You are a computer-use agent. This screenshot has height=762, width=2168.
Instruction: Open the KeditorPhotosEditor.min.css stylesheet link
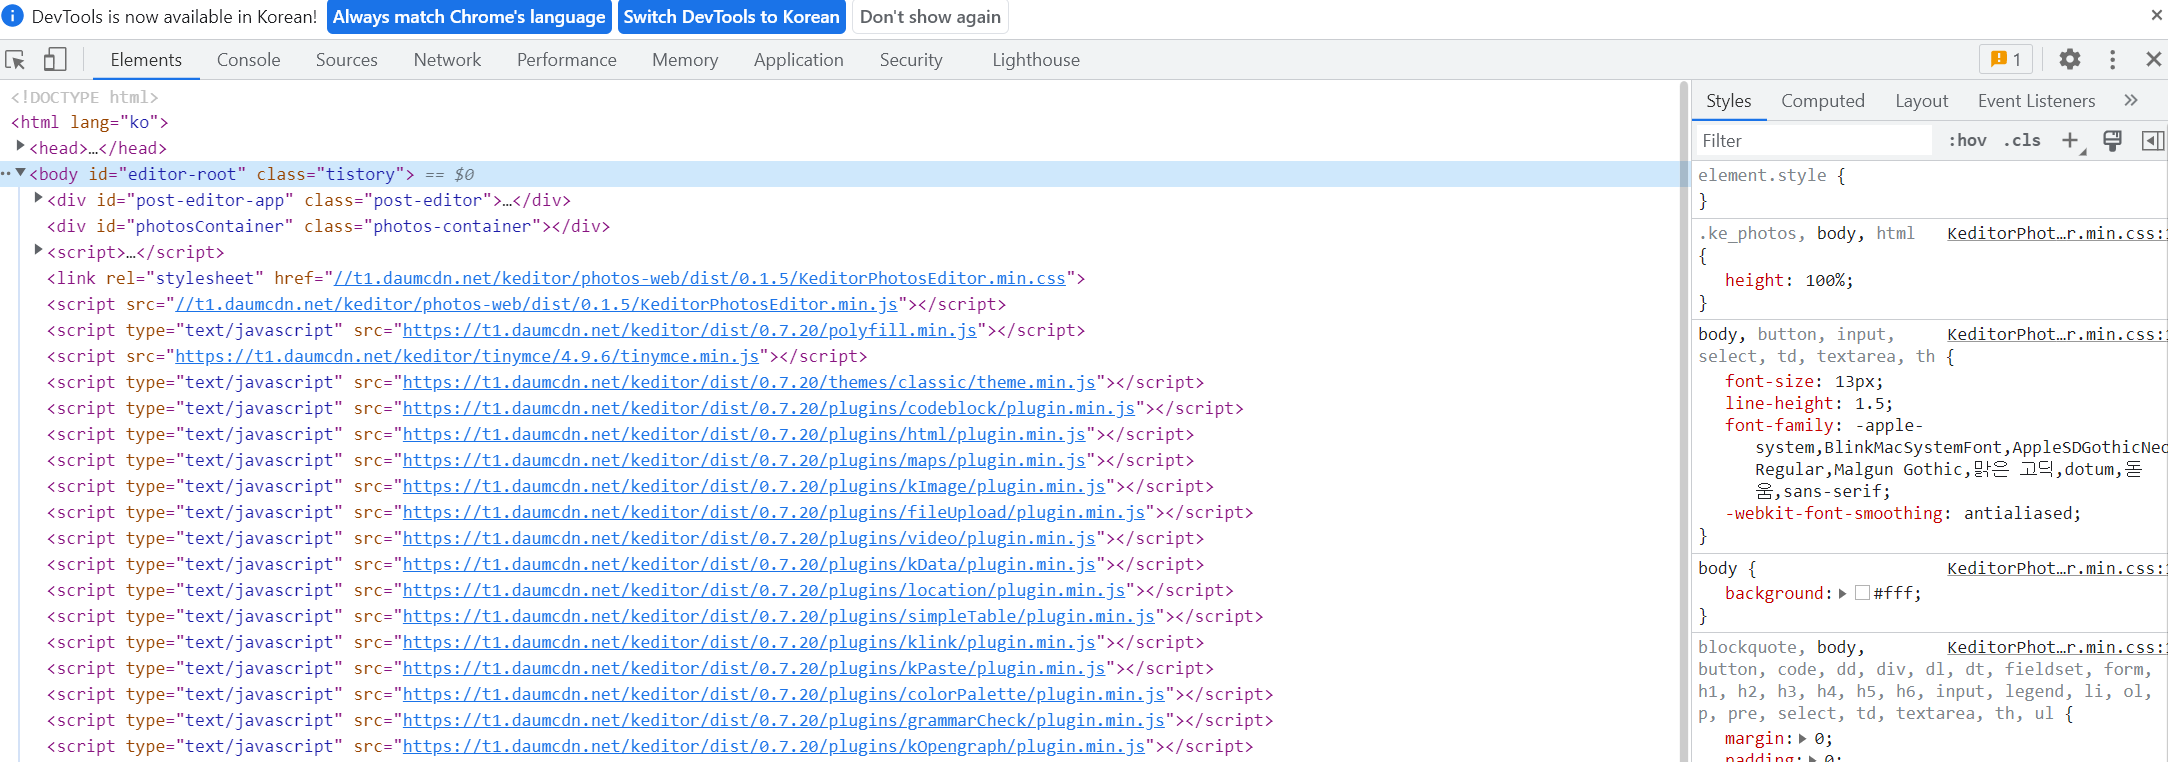[x=700, y=278]
